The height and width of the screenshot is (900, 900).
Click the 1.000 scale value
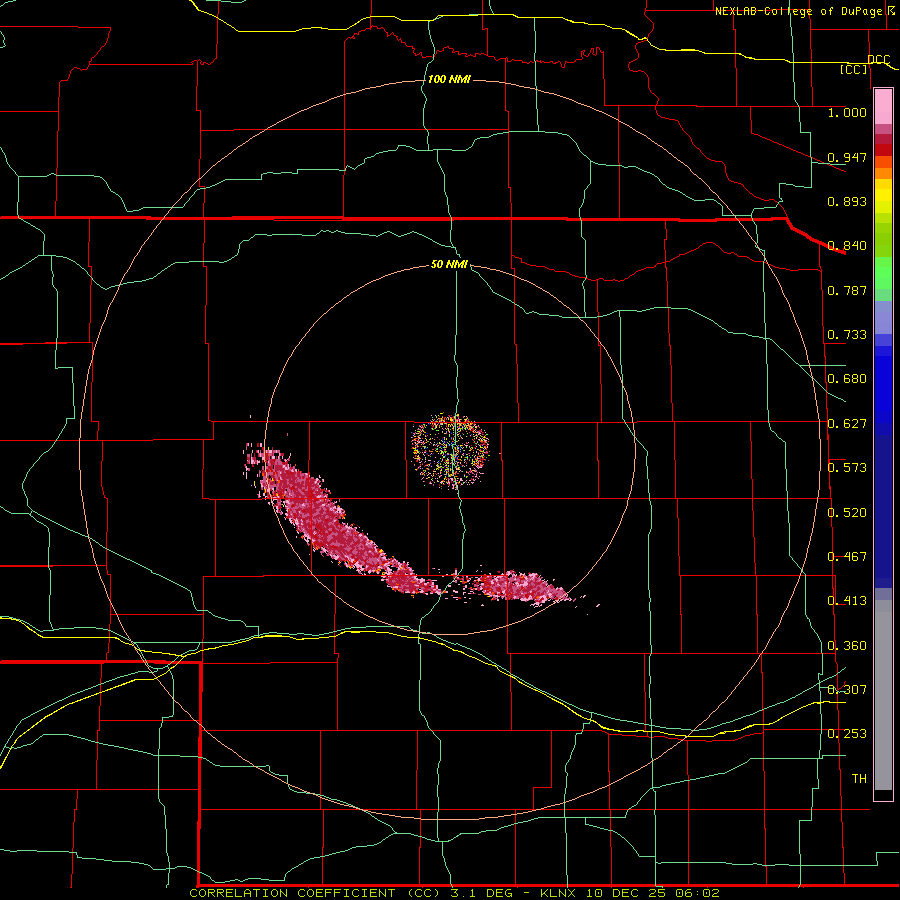[x=847, y=112]
